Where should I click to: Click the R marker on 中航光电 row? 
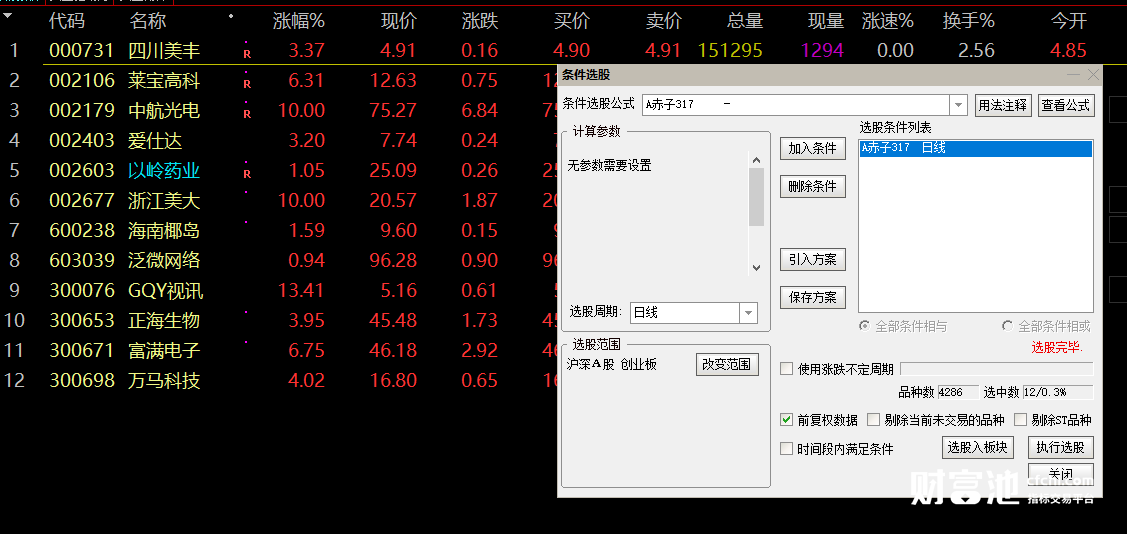247,114
